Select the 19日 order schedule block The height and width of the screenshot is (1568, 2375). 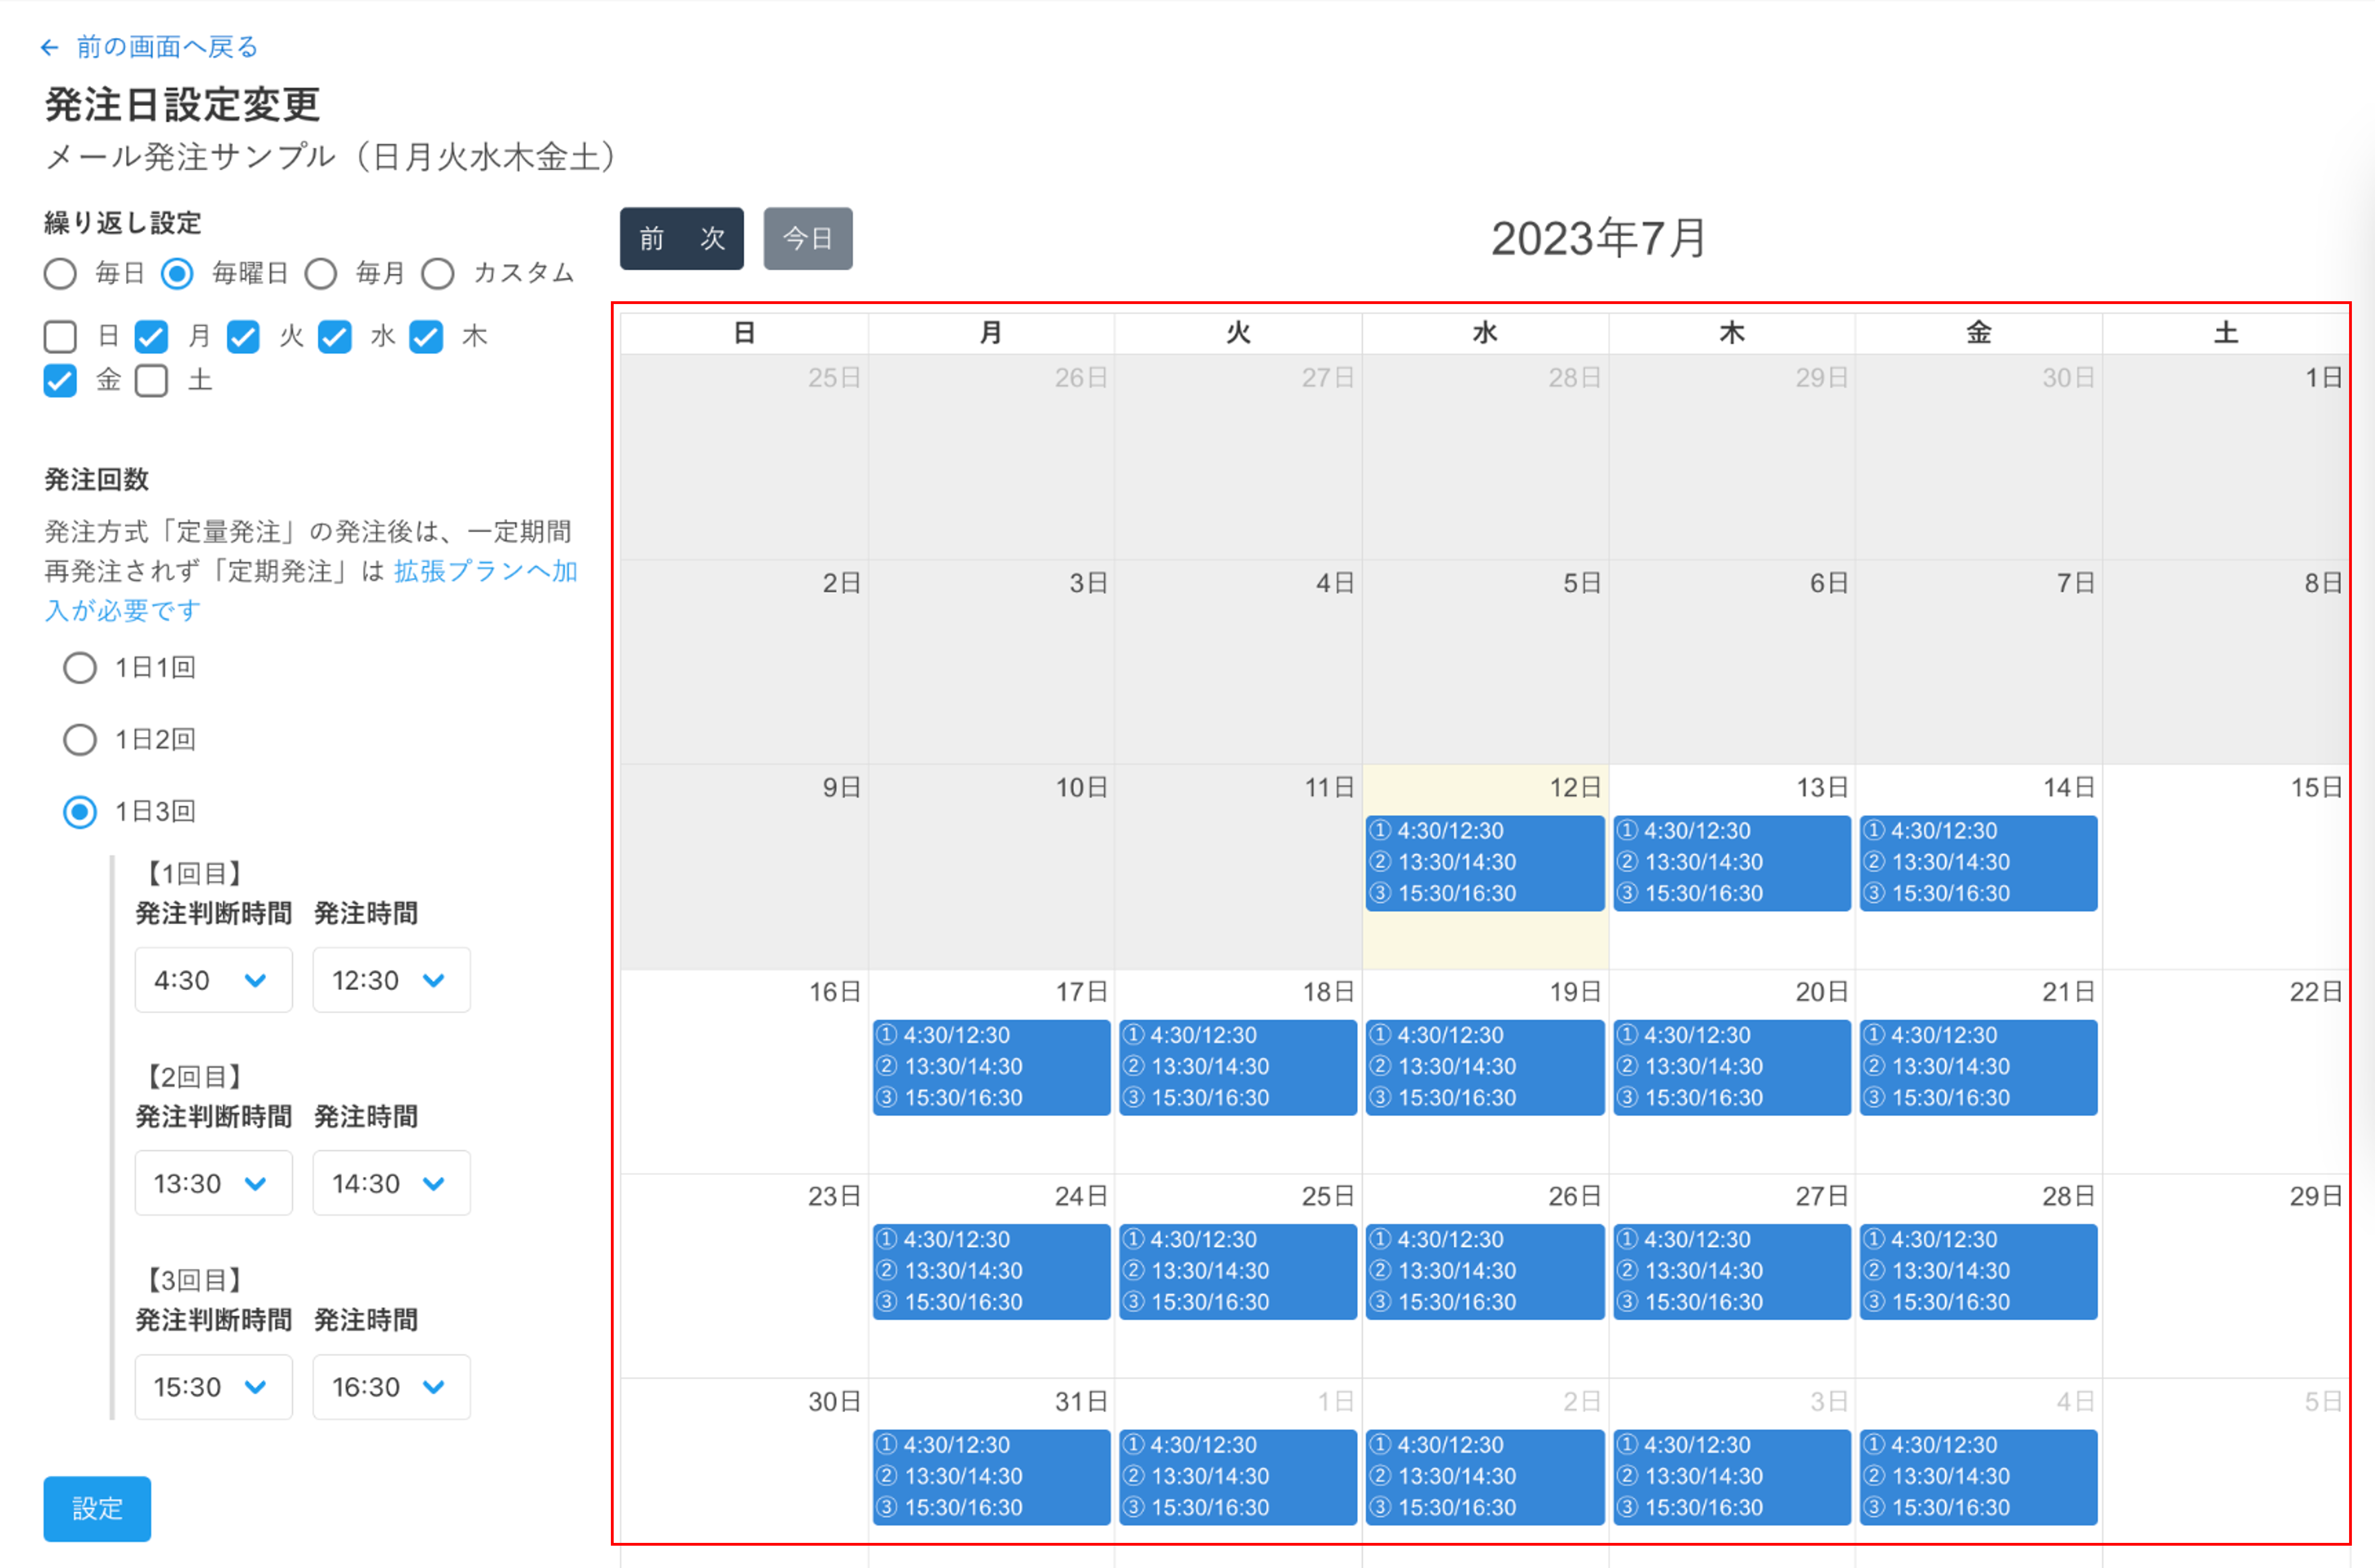pyautogui.click(x=1485, y=1067)
